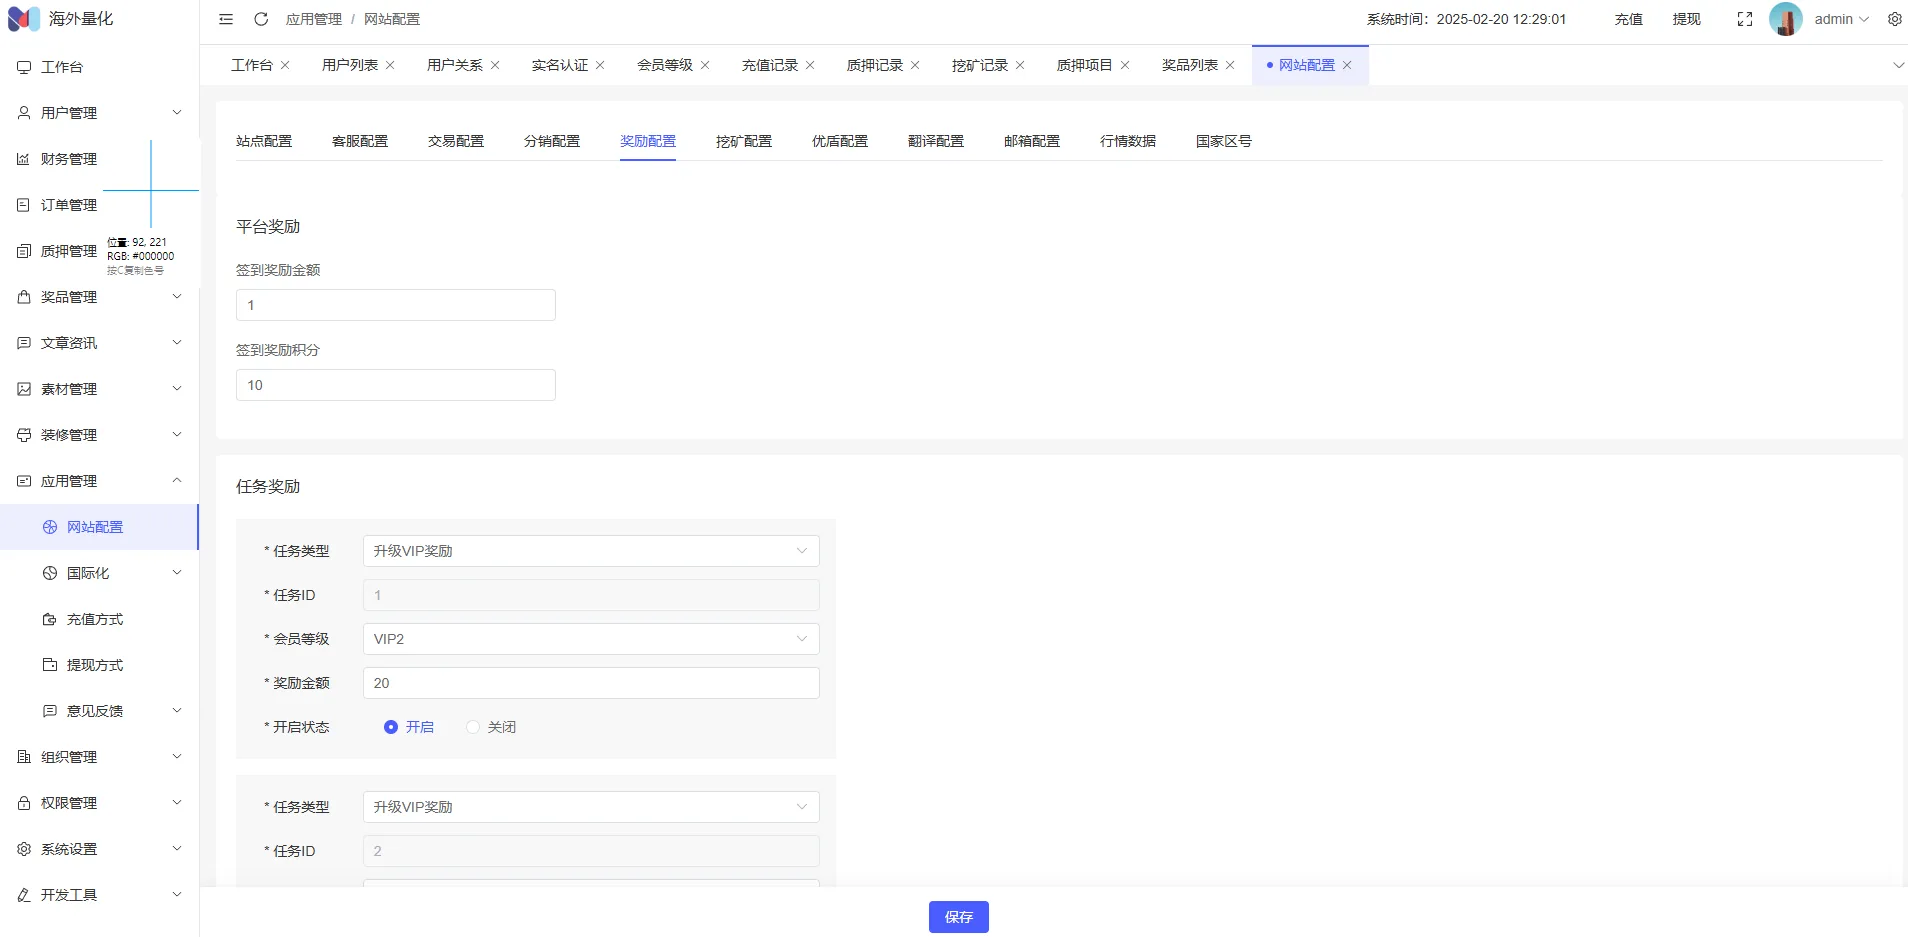This screenshot has width=1908, height=937.
Task: Open the first 任务类型 dropdown
Action: coord(590,551)
